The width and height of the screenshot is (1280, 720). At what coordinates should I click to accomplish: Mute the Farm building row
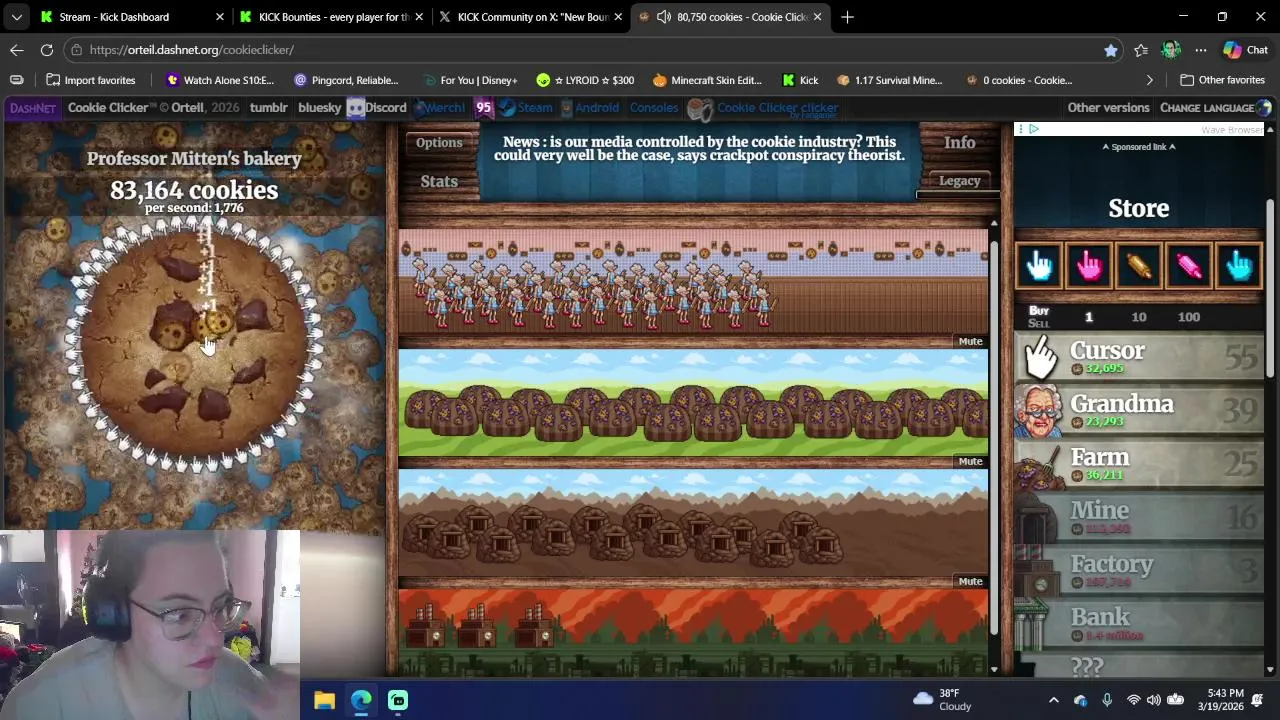coord(970,461)
